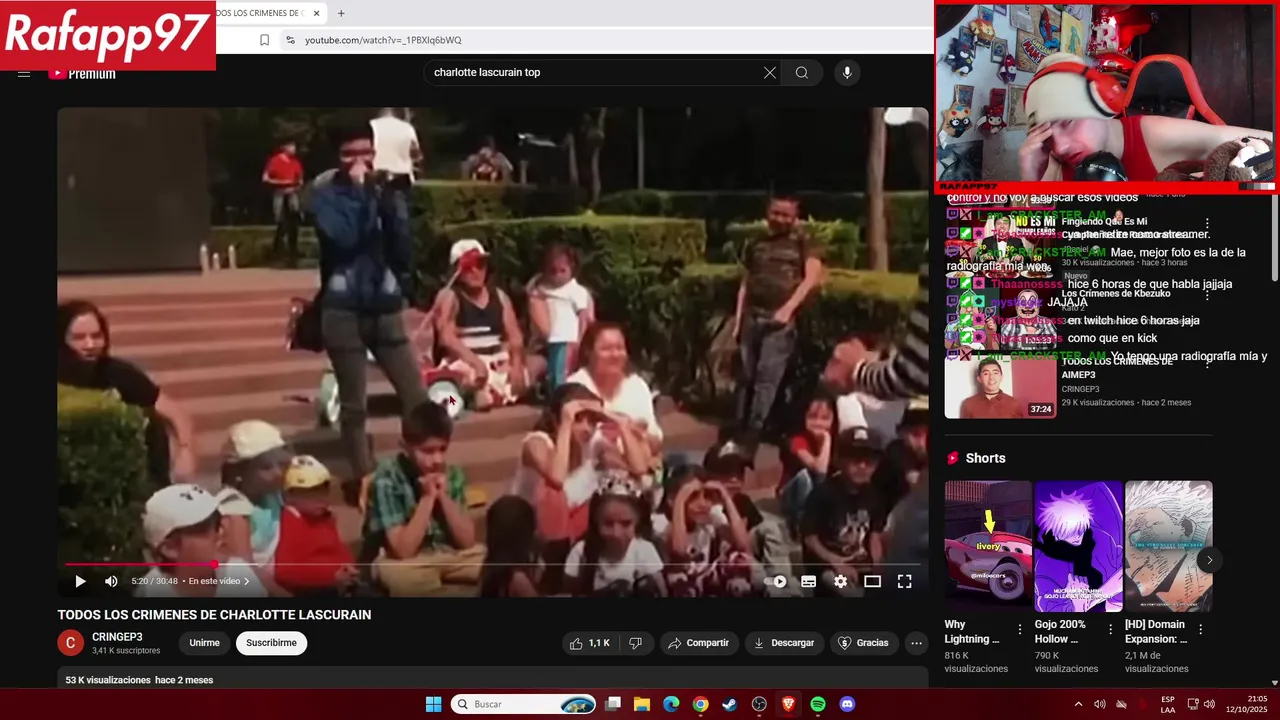Open Task View on the taskbar
Image resolution: width=1280 pixels, height=720 pixels.
(613, 704)
